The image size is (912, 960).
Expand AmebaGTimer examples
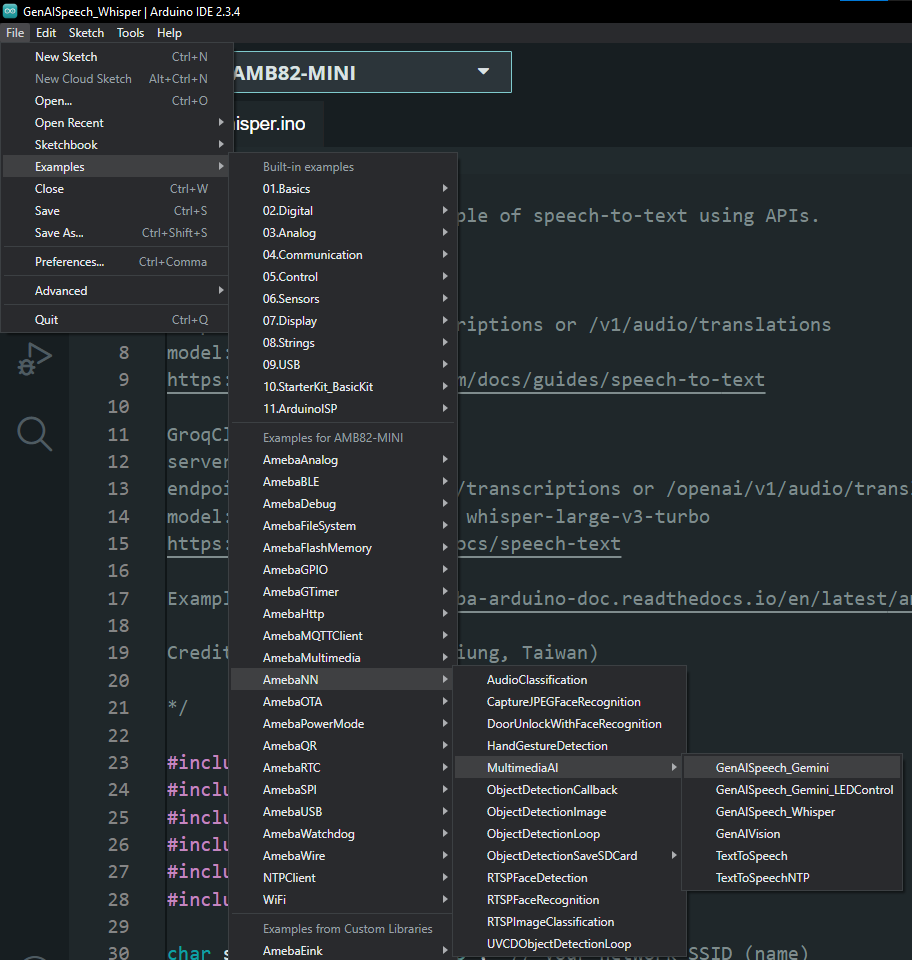(343, 593)
